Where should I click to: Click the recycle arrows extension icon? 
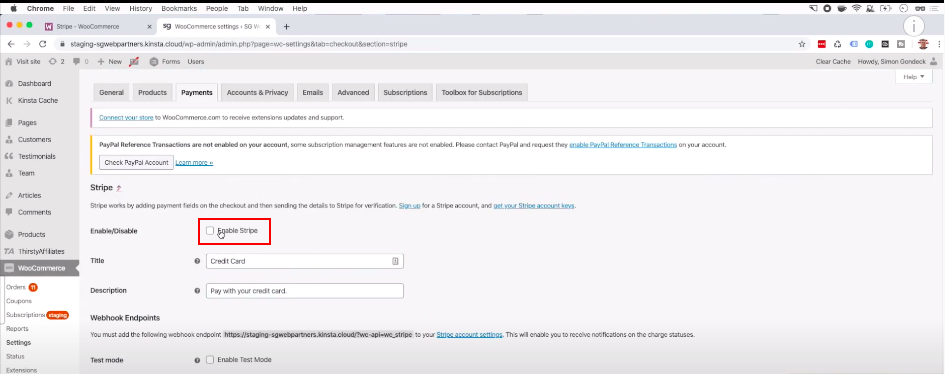point(837,44)
